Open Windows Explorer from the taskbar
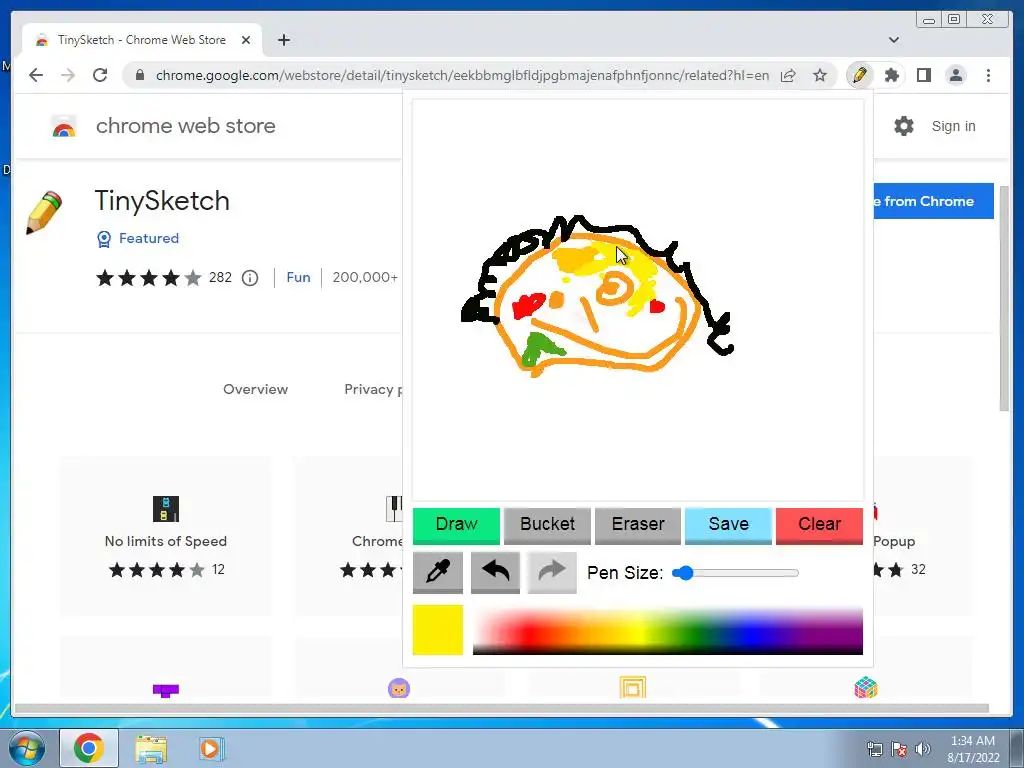The height and width of the screenshot is (768, 1024). [152, 748]
